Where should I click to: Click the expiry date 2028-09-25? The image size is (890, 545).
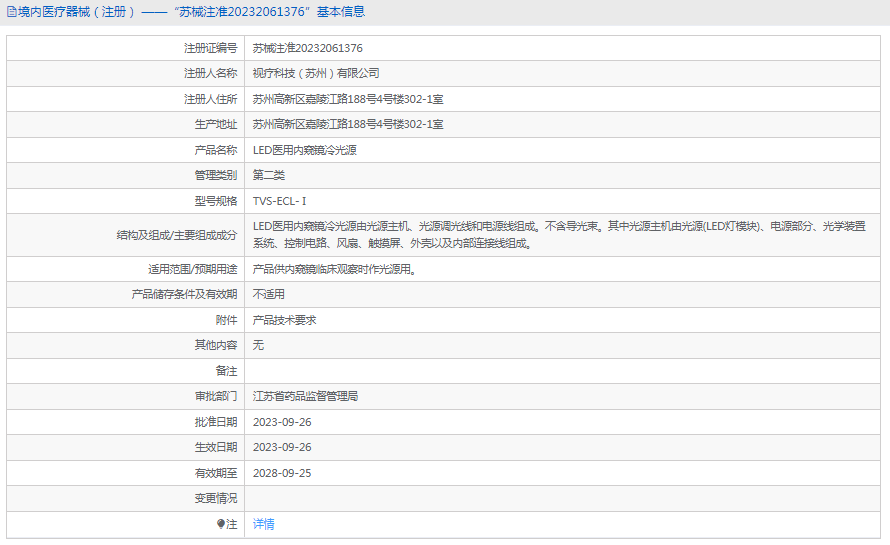pyautogui.click(x=282, y=473)
